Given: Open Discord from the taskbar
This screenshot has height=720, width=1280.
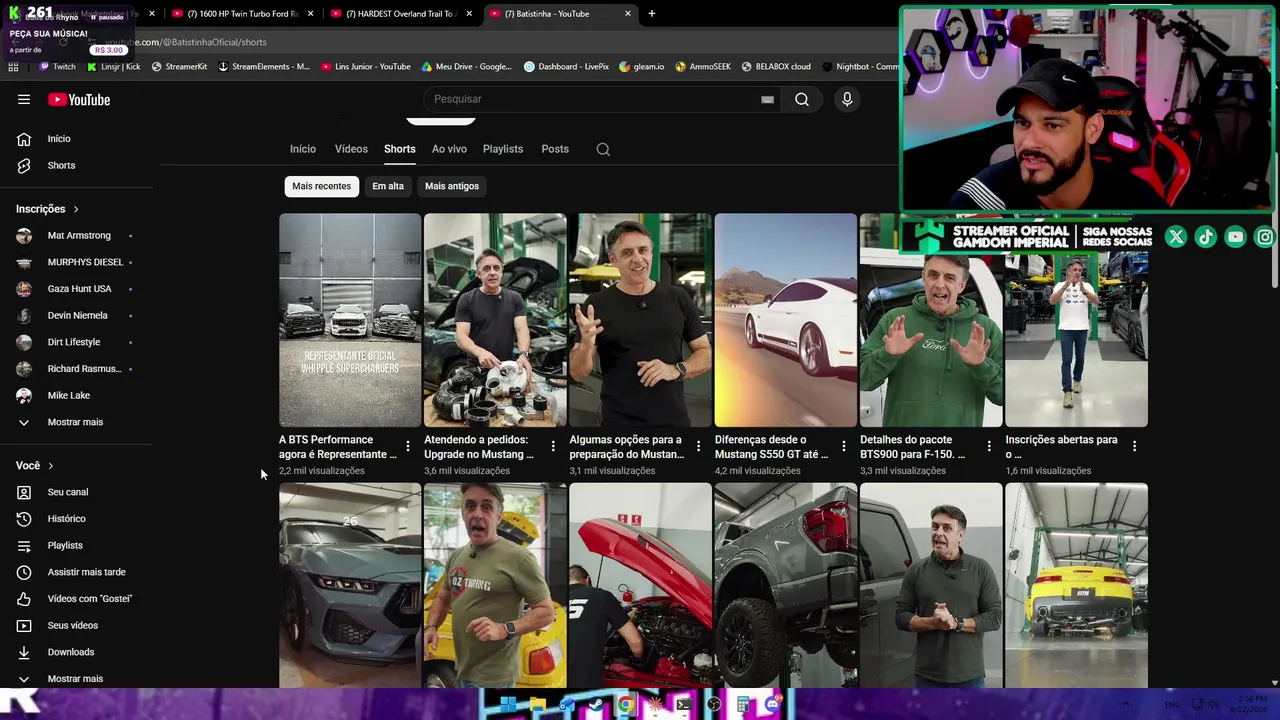Looking at the screenshot, I should click(x=772, y=705).
